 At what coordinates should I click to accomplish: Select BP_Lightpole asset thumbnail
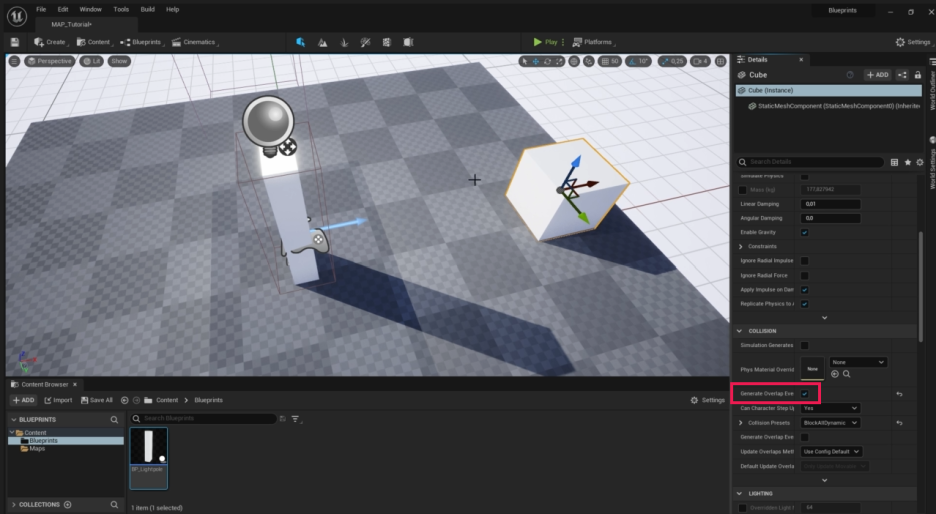click(149, 458)
